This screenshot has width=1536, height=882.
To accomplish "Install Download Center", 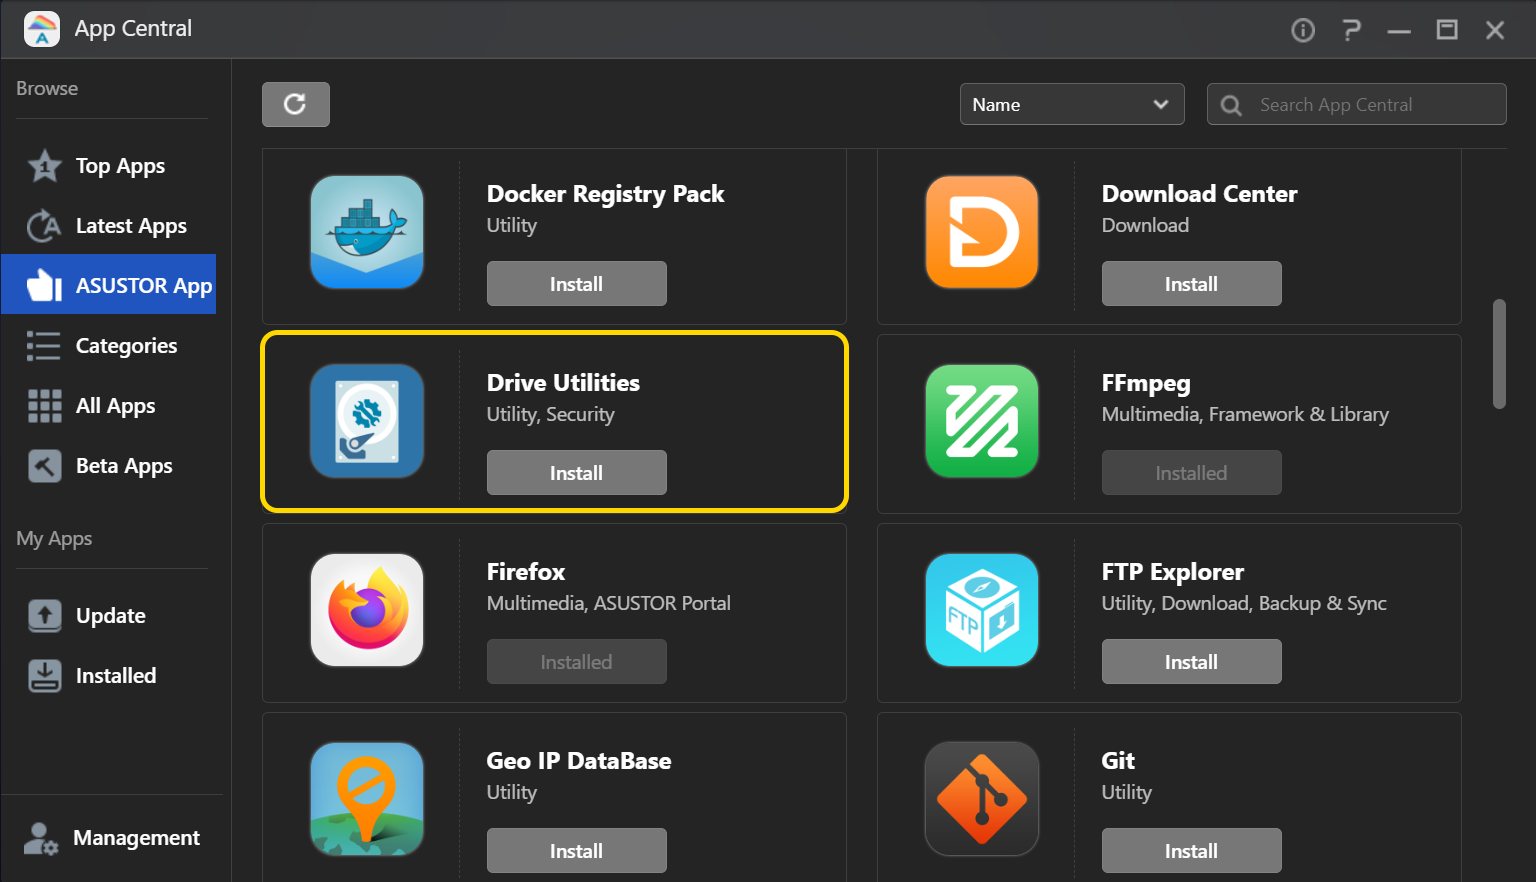I will 1192,284.
